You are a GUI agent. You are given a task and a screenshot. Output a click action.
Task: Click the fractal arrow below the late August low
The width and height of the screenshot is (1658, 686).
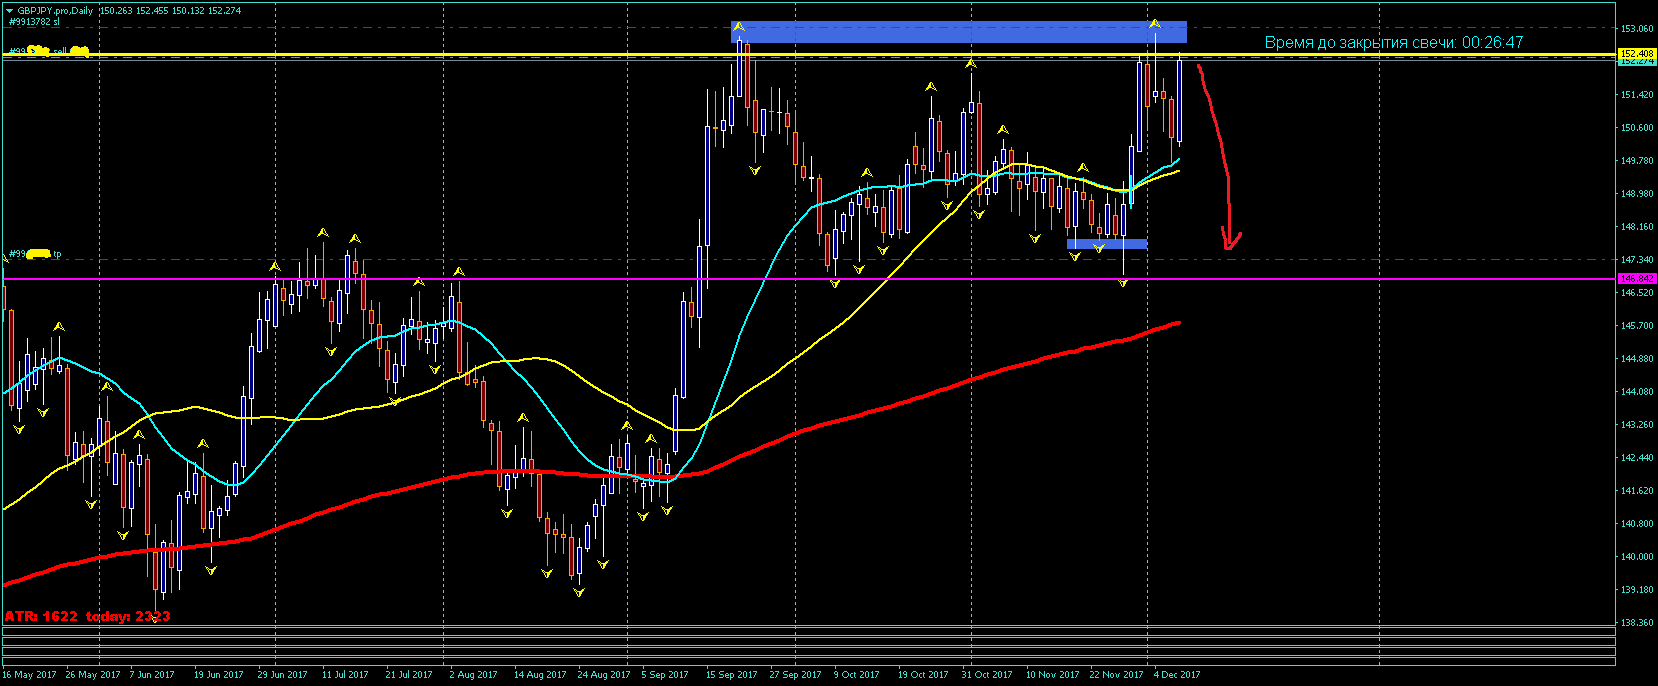[x=579, y=592]
